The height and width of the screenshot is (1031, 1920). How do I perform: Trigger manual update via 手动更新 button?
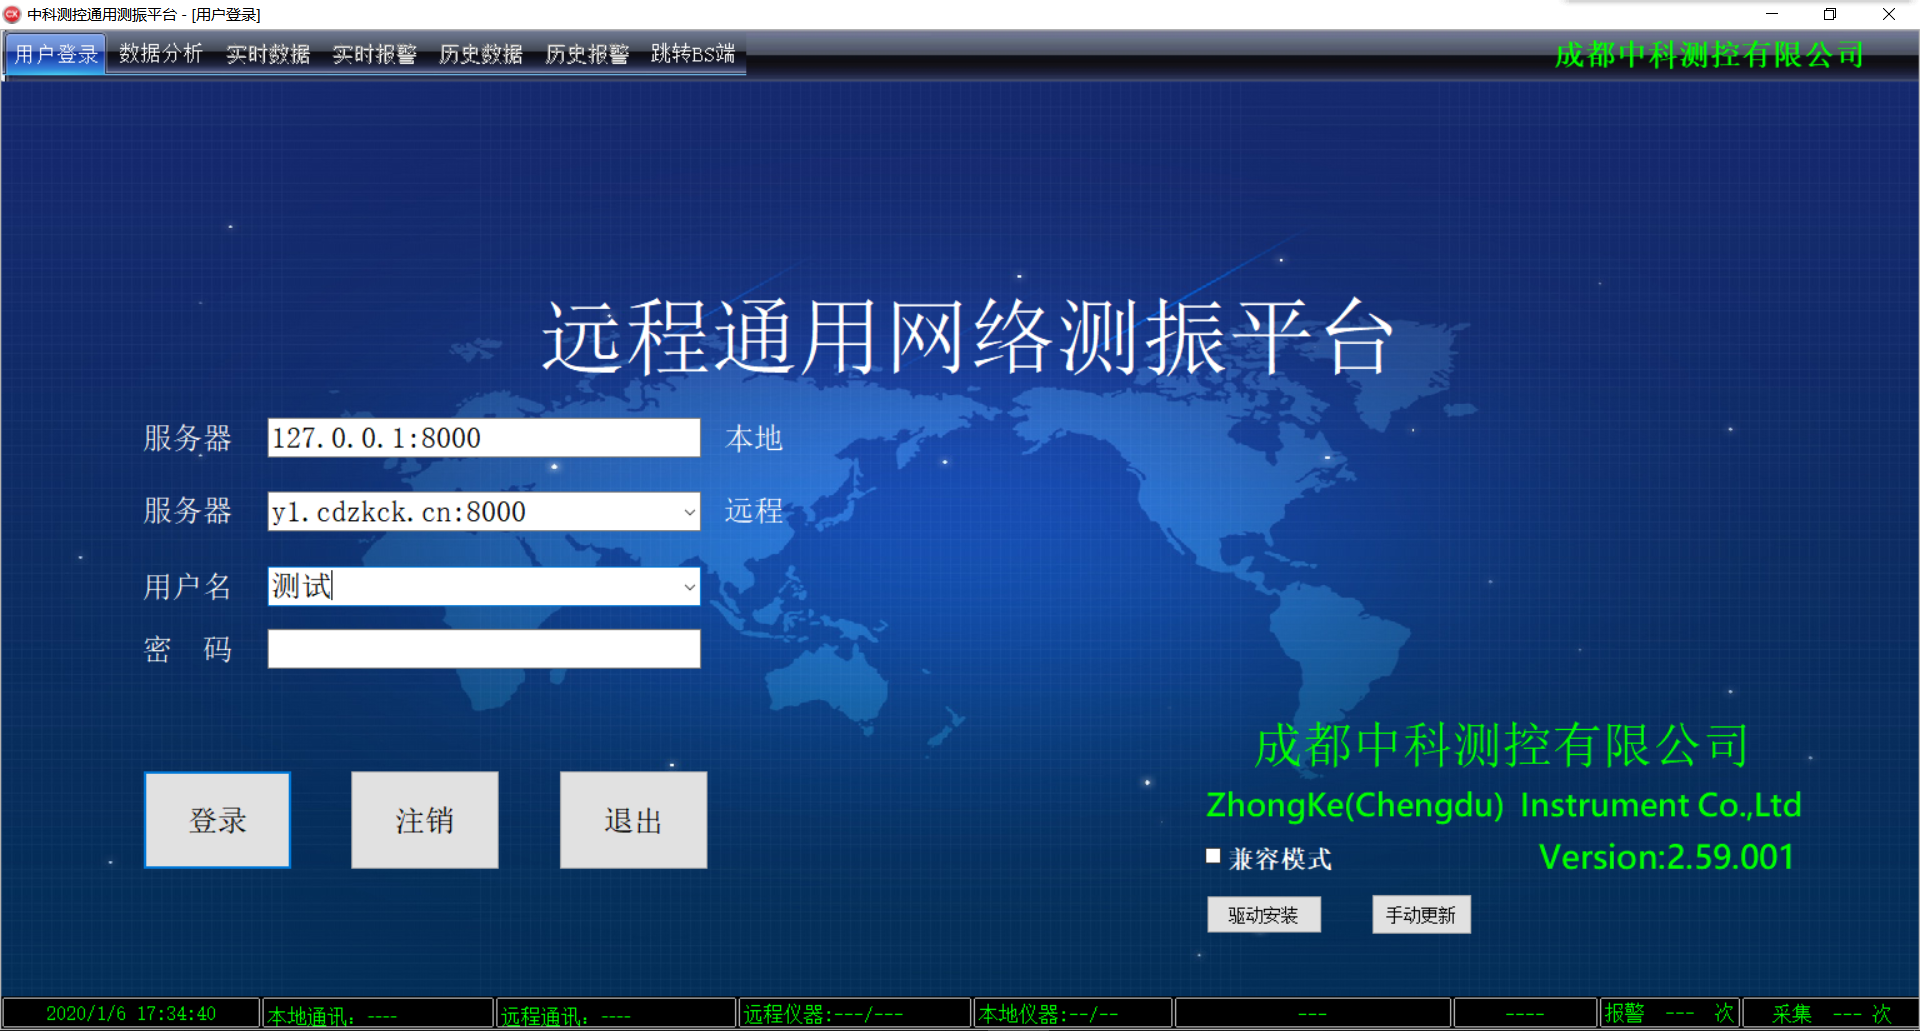pyautogui.click(x=1420, y=913)
